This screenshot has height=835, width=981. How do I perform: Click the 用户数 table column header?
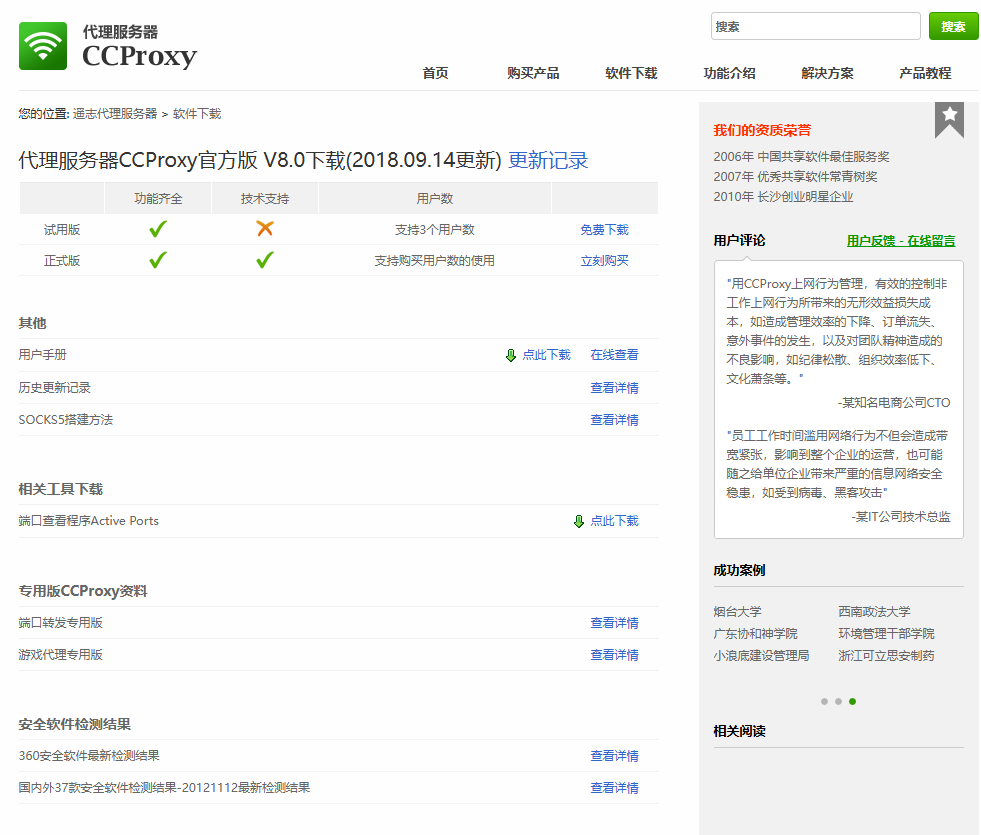click(x=435, y=199)
